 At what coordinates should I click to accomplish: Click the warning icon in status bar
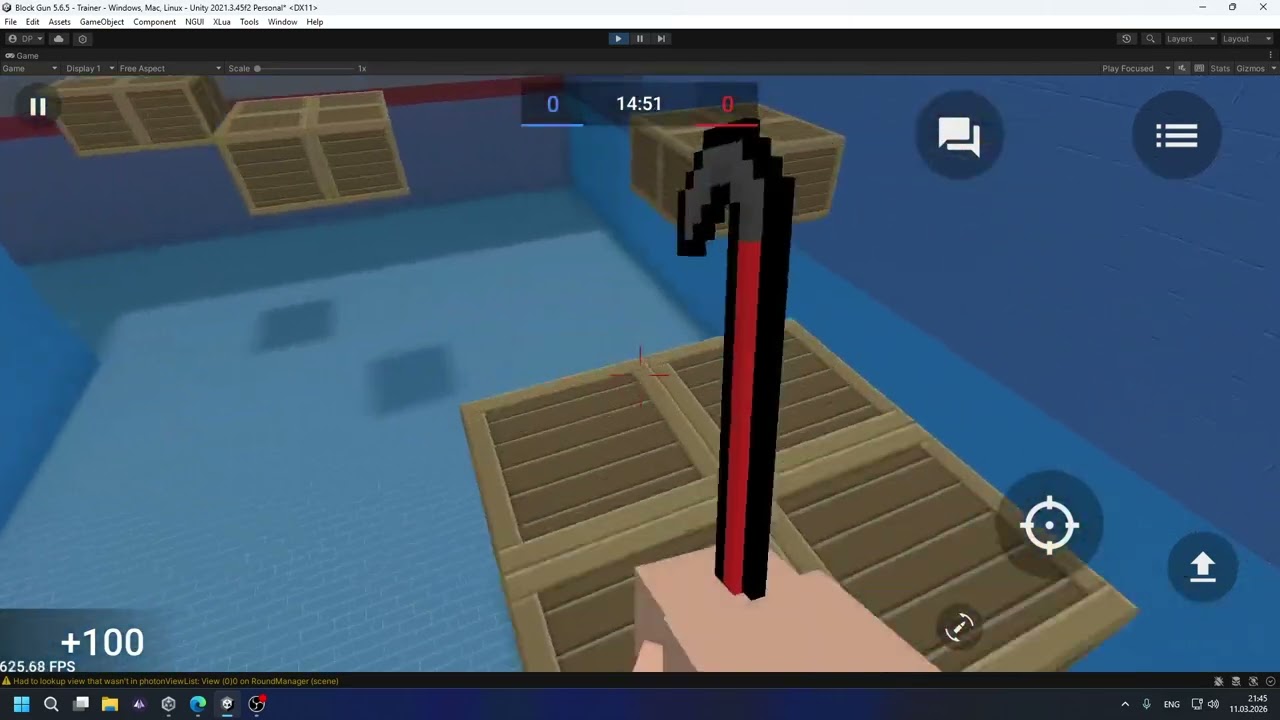click(x=6, y=681)
